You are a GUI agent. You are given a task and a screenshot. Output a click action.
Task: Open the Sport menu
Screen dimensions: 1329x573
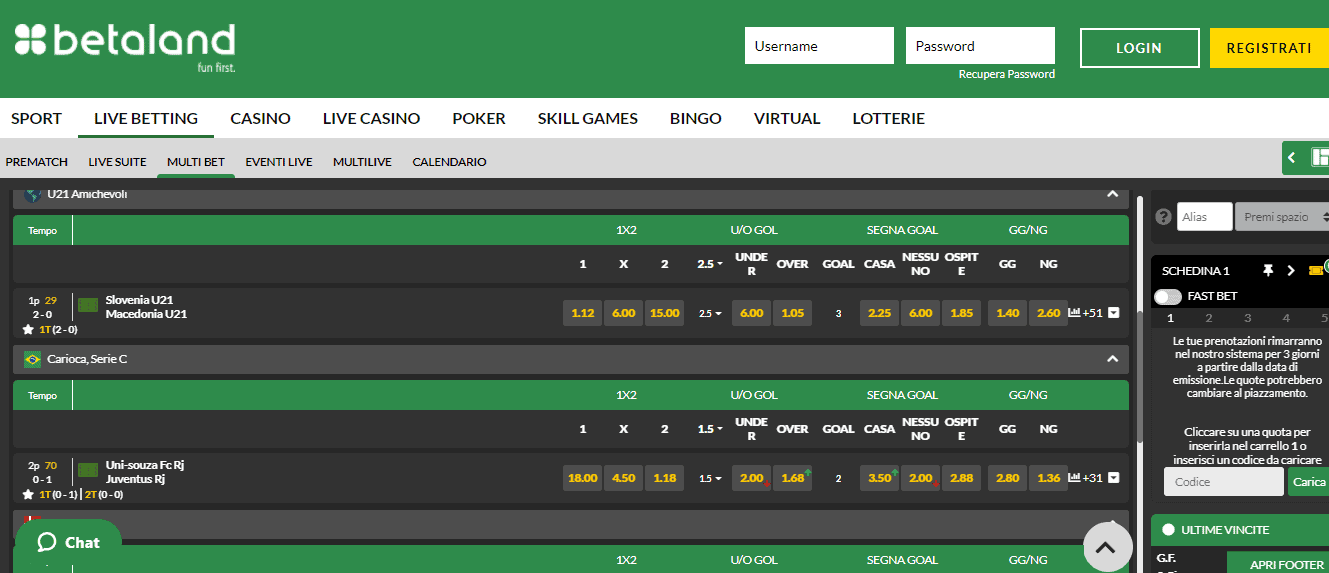tap(36, 118)
